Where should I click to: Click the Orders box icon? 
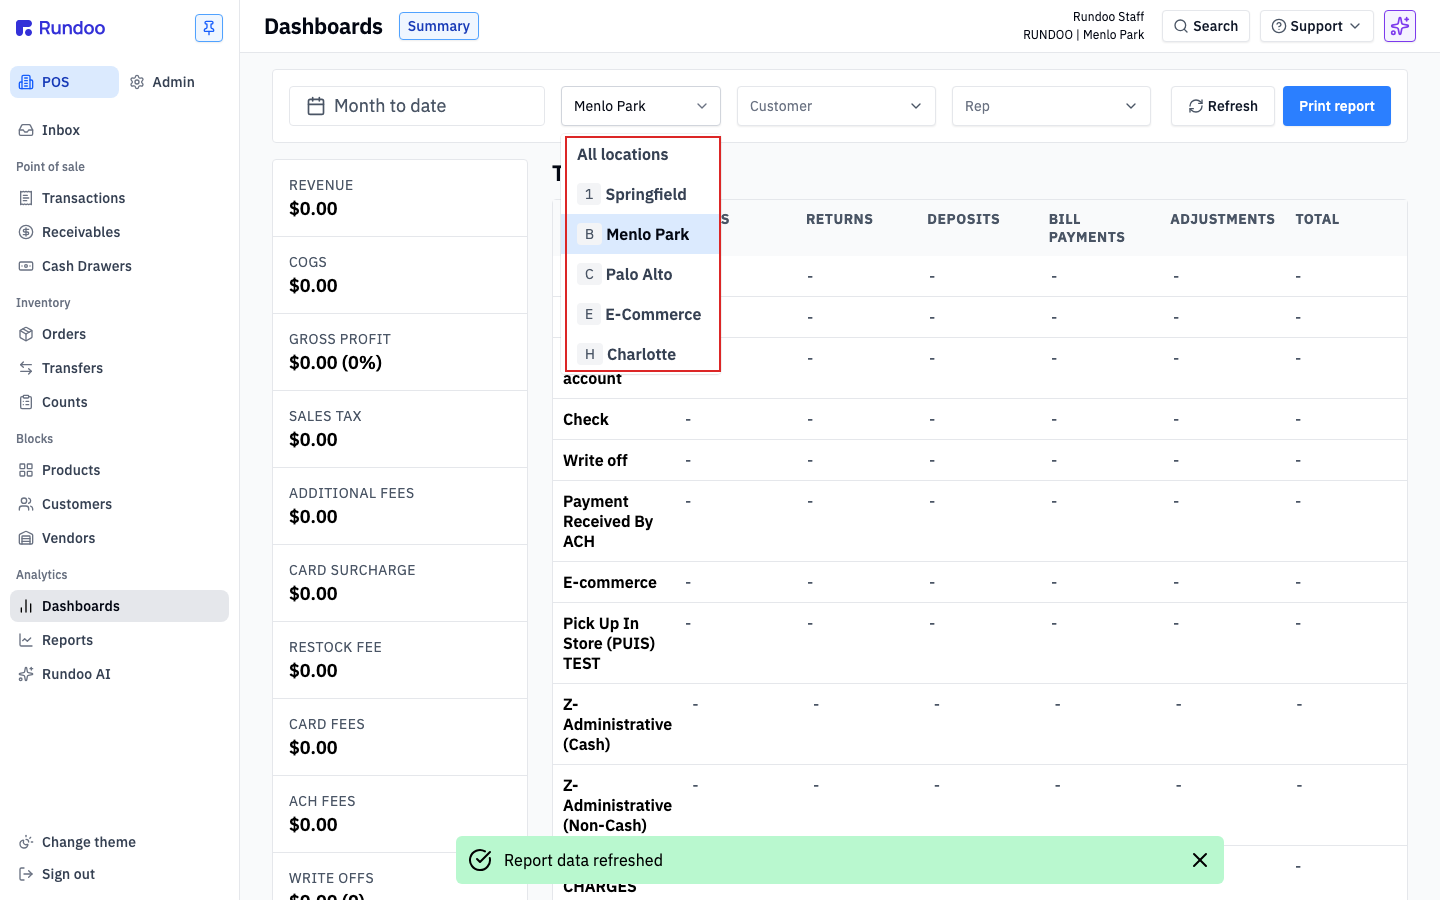click(x=26, y=334)
